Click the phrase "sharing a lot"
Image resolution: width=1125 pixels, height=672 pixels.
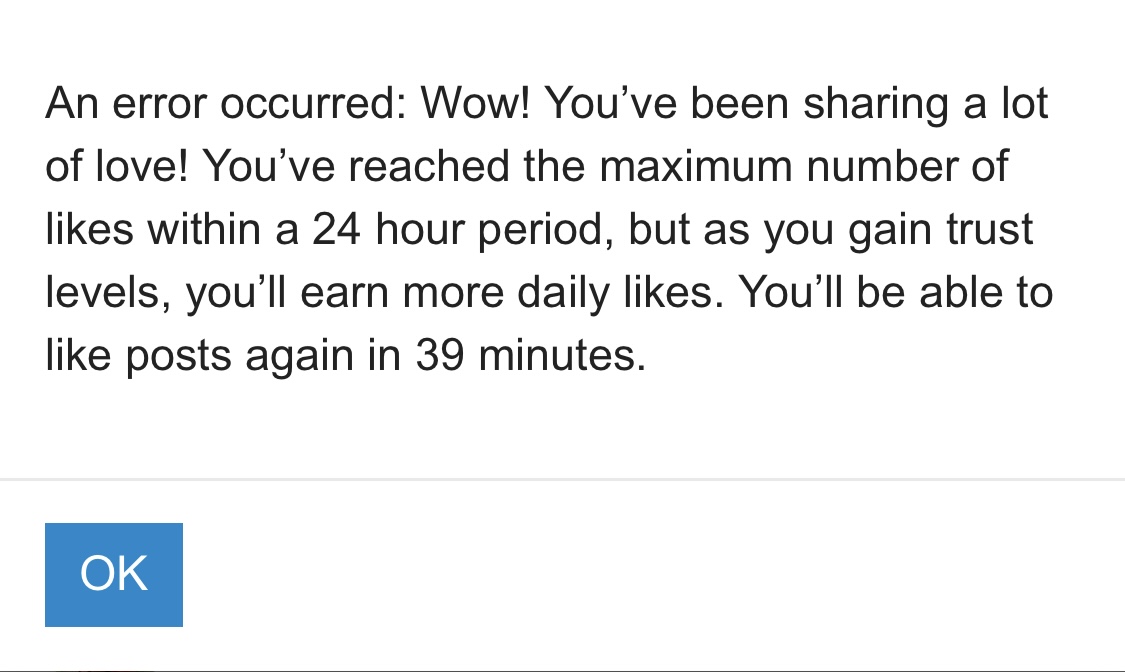[x=926, y=105]
